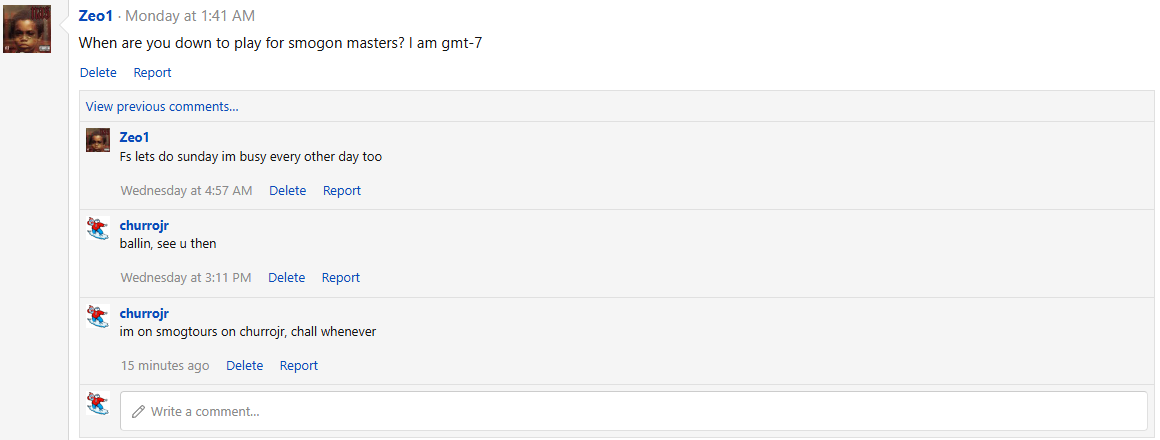Delete the "ballin, see u then" comment
Image resolution: width=1160 pixels, height=440 pixels.
(x=286, y=278)
